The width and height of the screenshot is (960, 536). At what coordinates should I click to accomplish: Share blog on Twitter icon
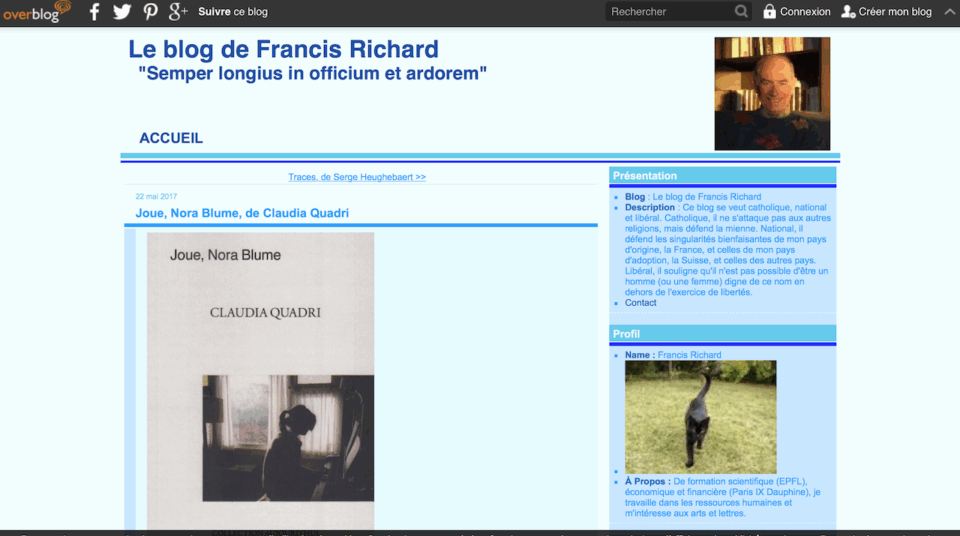point(122,12)
